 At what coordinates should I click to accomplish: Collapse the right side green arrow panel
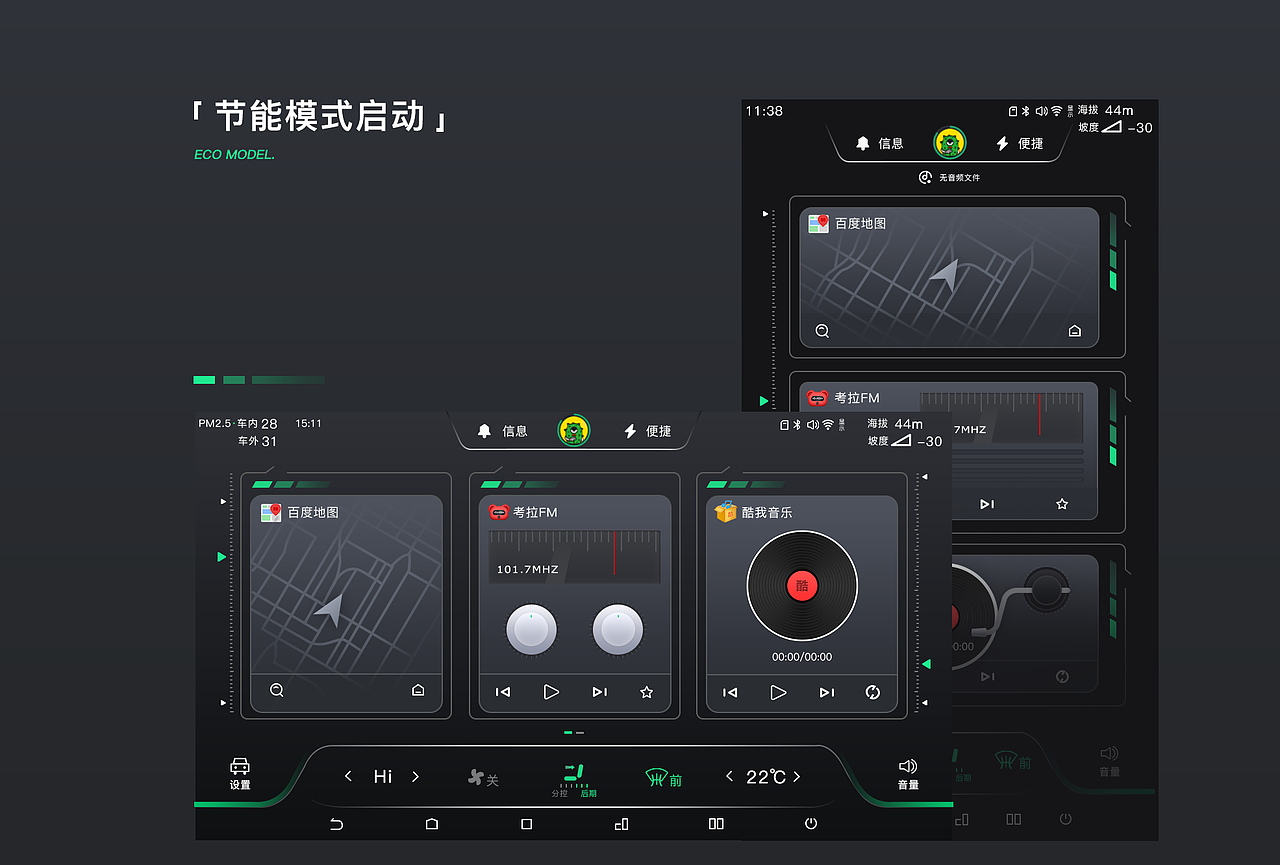926,663
